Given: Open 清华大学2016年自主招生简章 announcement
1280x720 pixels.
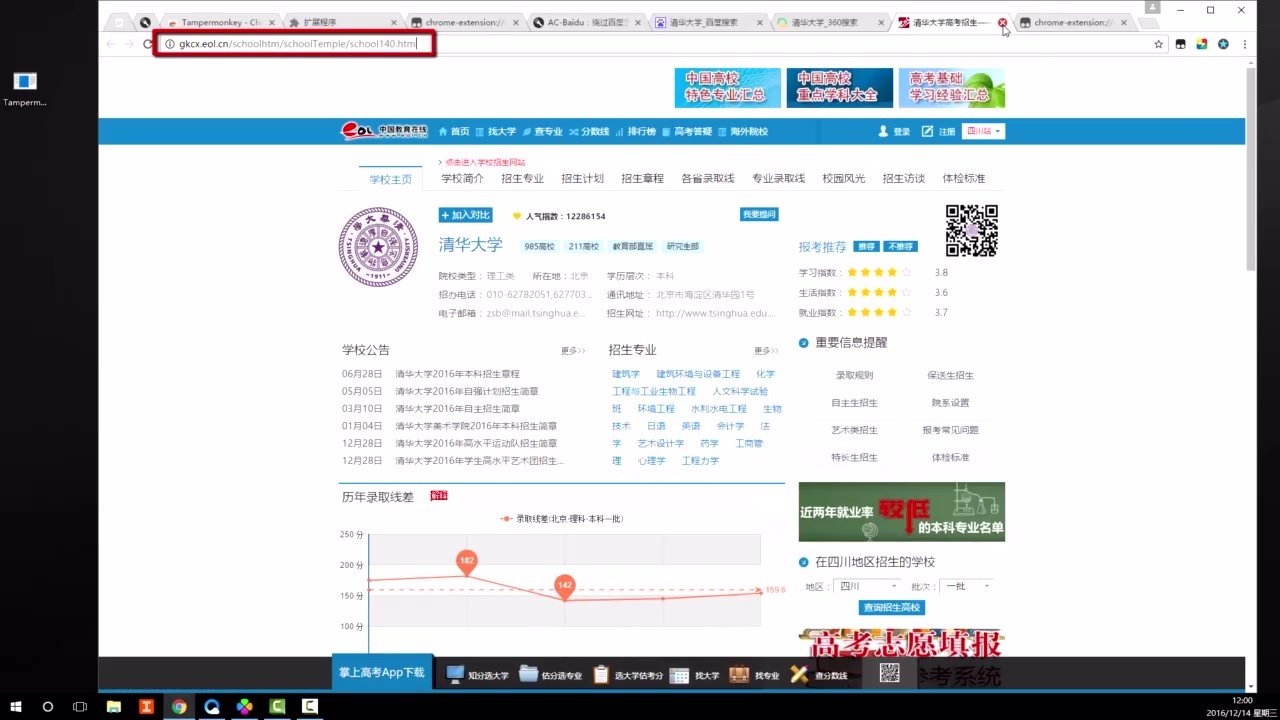Looking at the screenshot, I should click(457, 408).
